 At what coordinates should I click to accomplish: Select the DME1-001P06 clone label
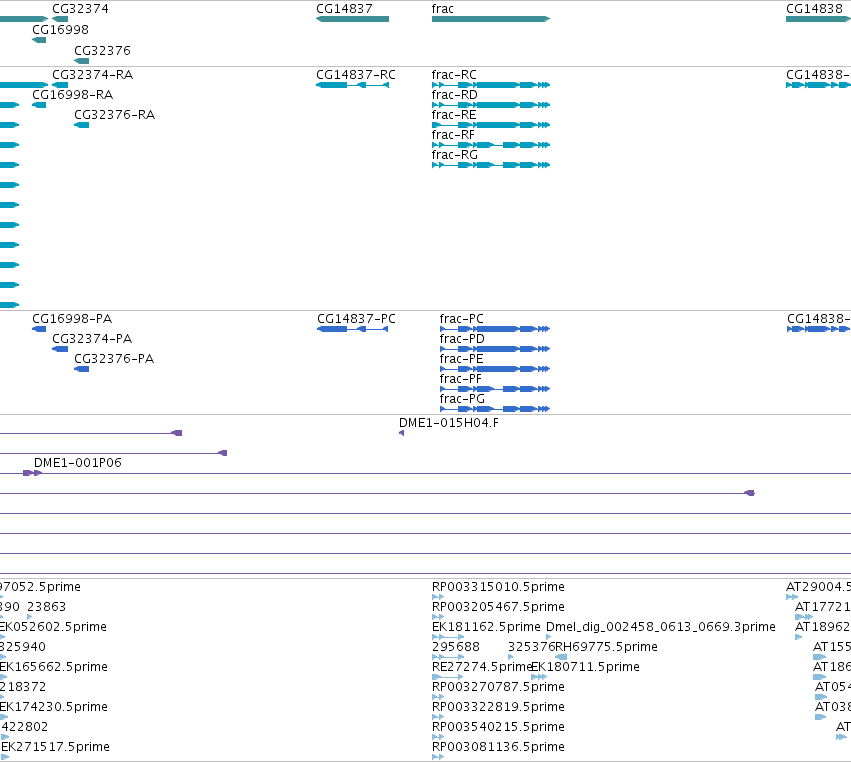click(78, 463)
